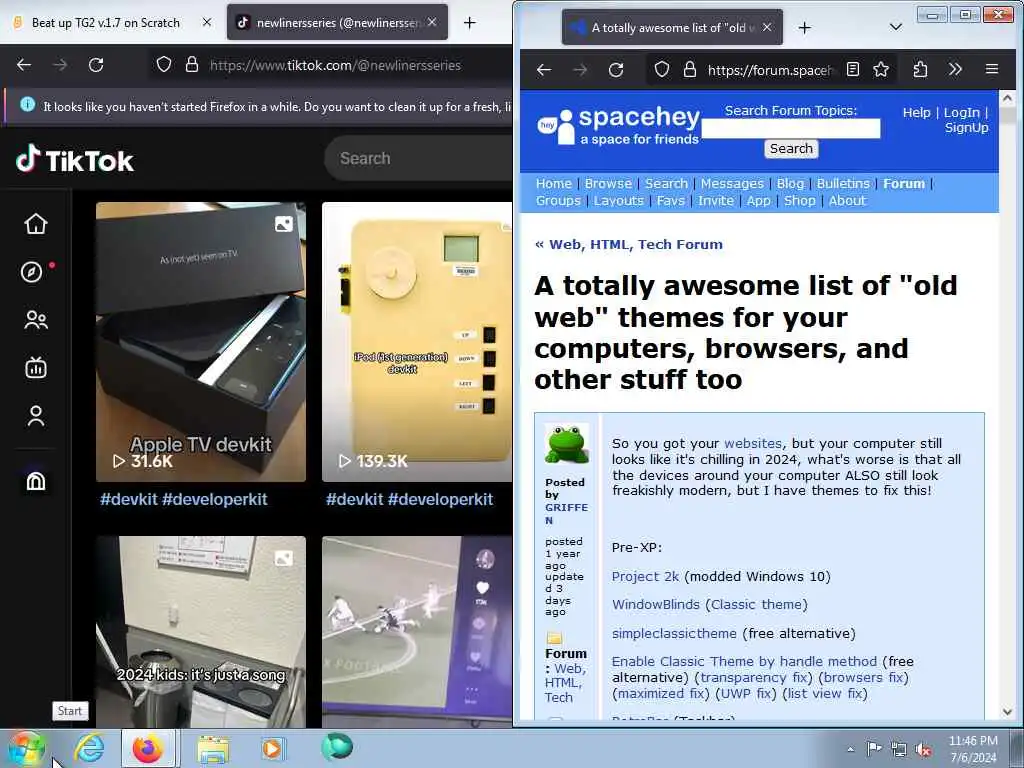Go back in the spacehey browser window
This screenshot has width=1024, height=768.
tap(544, 70)
